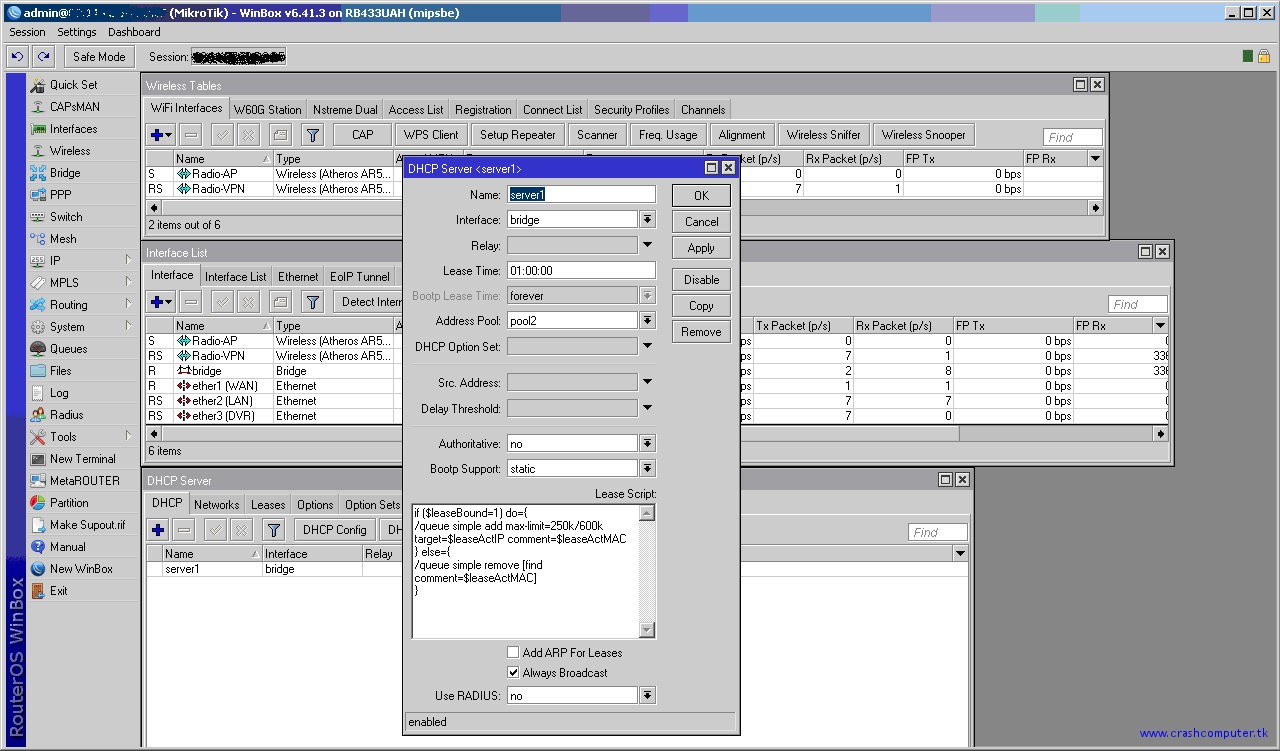Click Copy in DHCP Server dialog
Viewport: 1280px width, 751px height.
coord(701,306)
